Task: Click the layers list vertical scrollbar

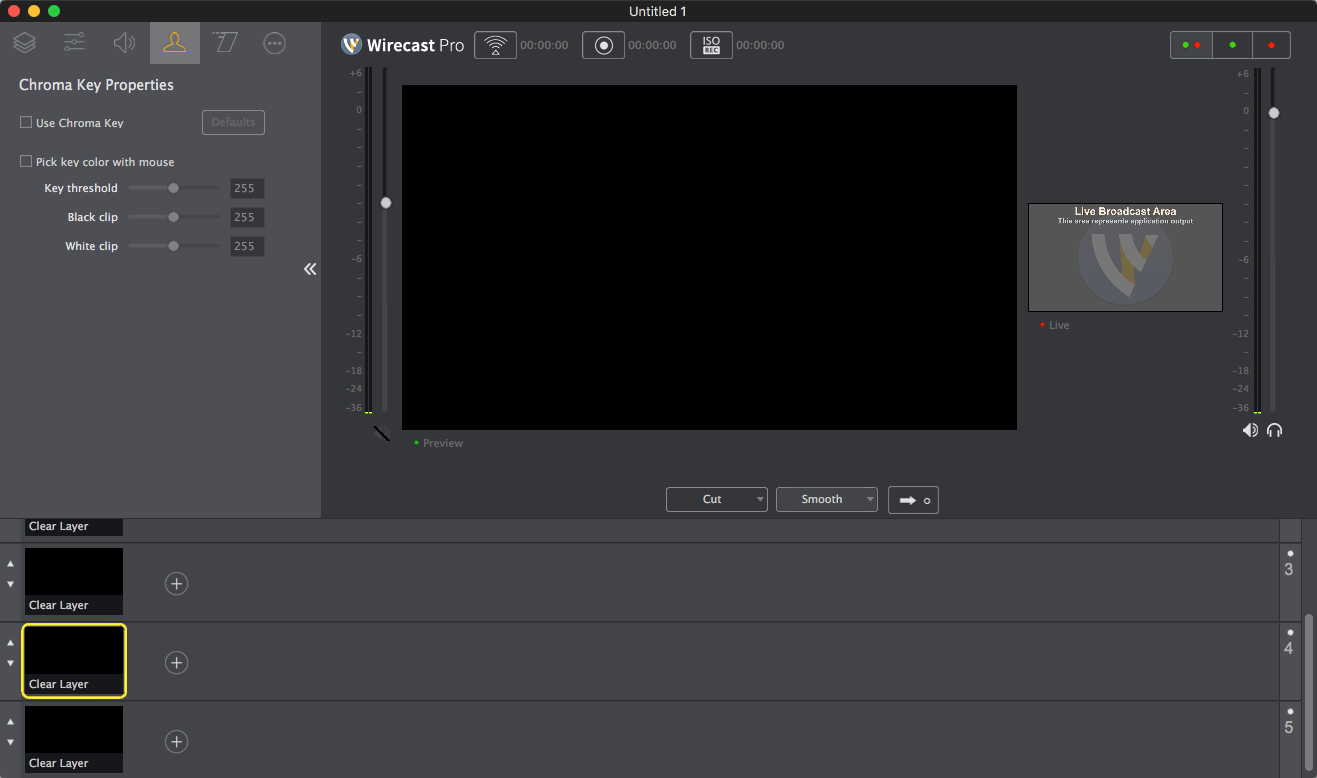Action: click(x=1309, y=690)
